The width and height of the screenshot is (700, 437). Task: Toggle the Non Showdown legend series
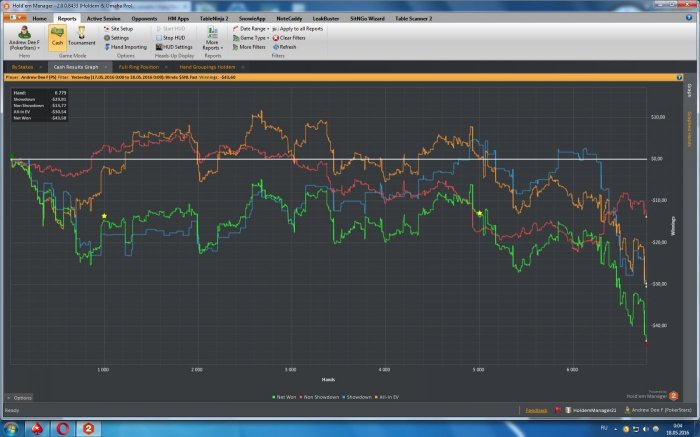coord(323,397)
